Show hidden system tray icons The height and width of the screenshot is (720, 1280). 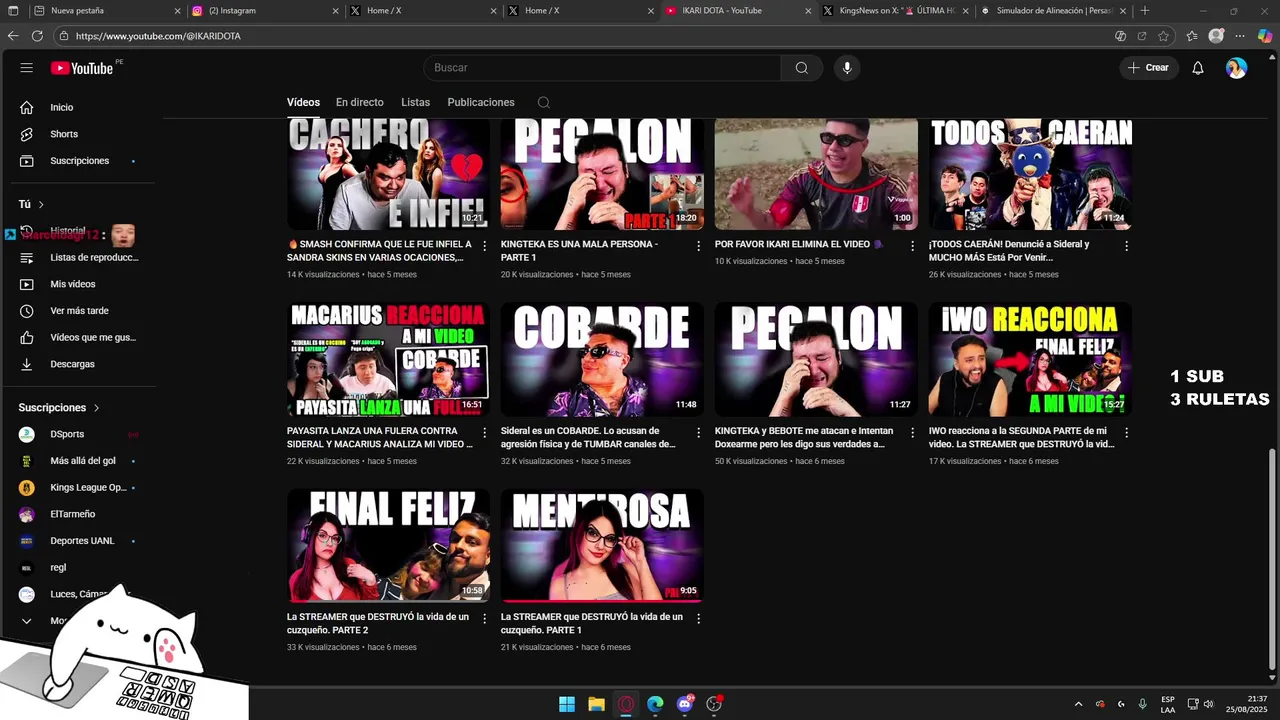1078,704
